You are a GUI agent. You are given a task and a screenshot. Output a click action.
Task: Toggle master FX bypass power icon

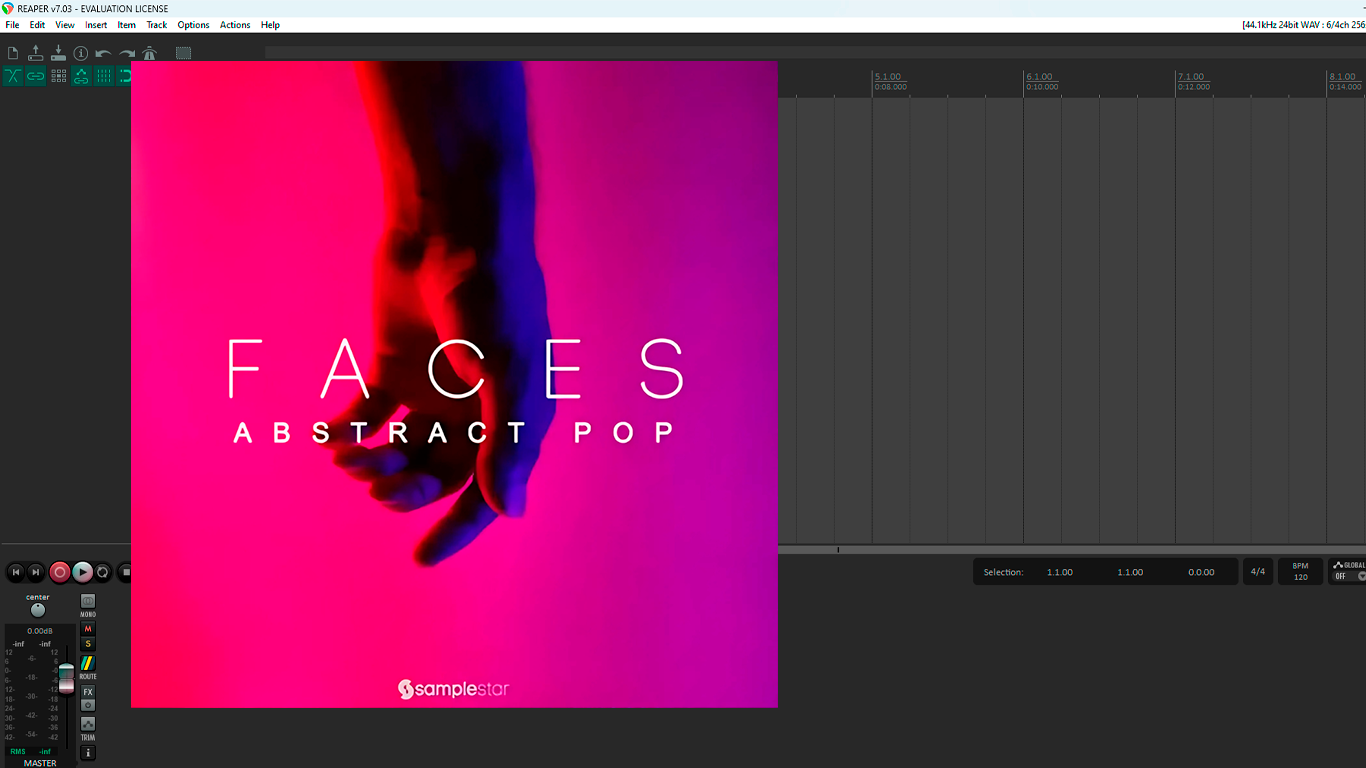(88, 705)
